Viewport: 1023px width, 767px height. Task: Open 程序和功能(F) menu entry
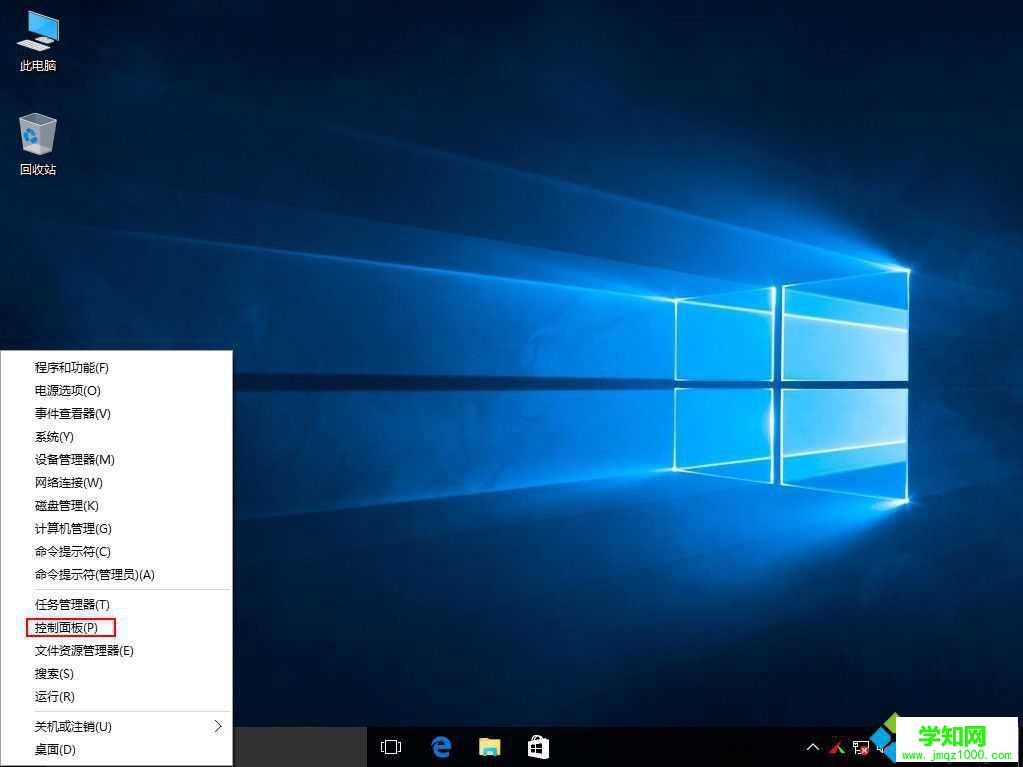[71, 367]
